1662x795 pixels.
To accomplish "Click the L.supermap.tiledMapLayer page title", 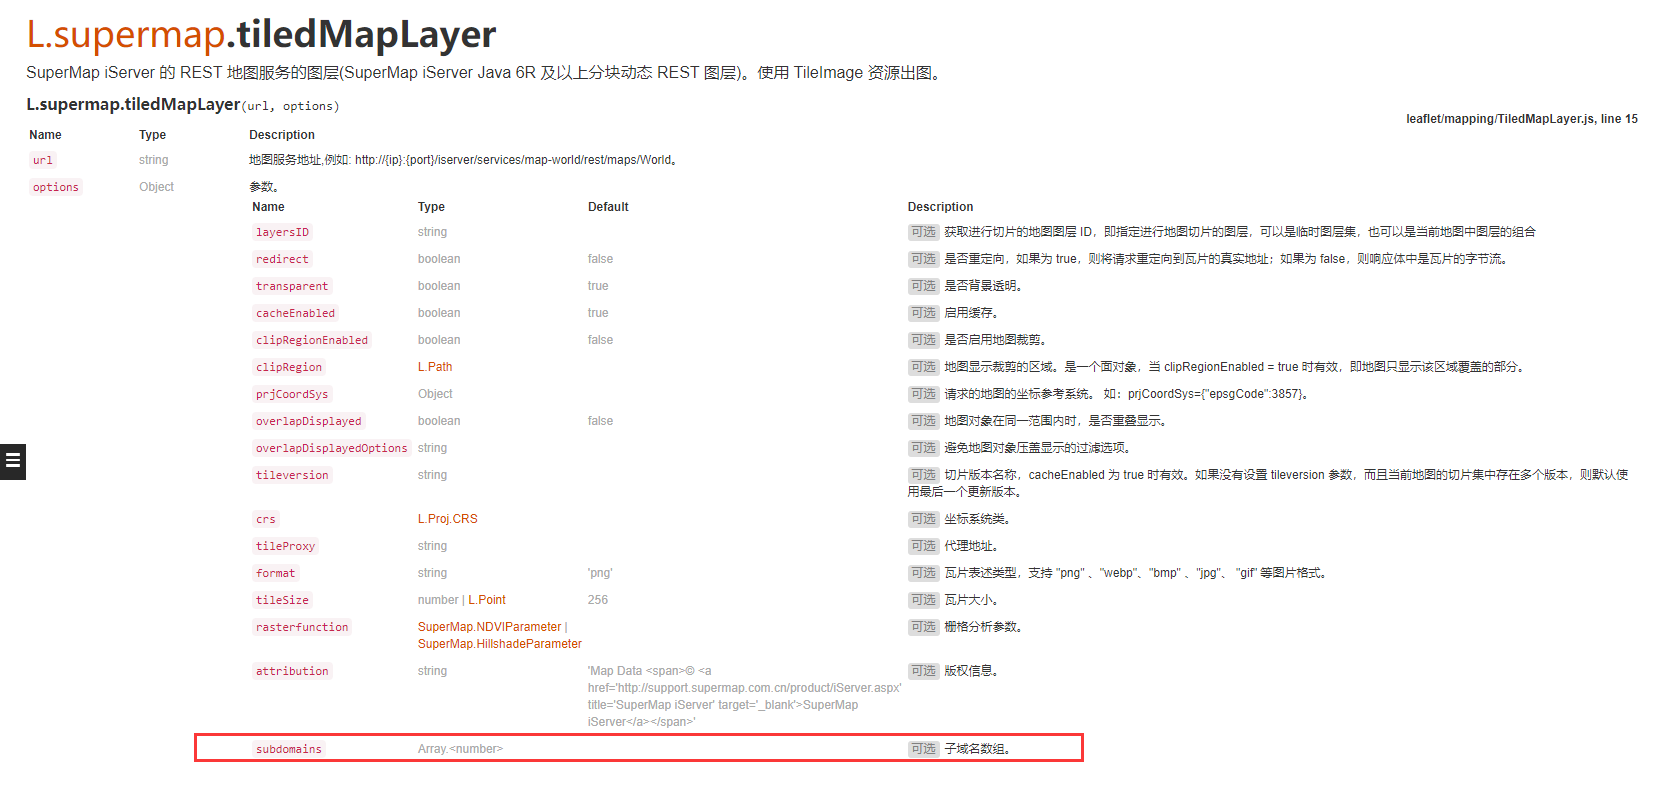I will click(261, 35).
